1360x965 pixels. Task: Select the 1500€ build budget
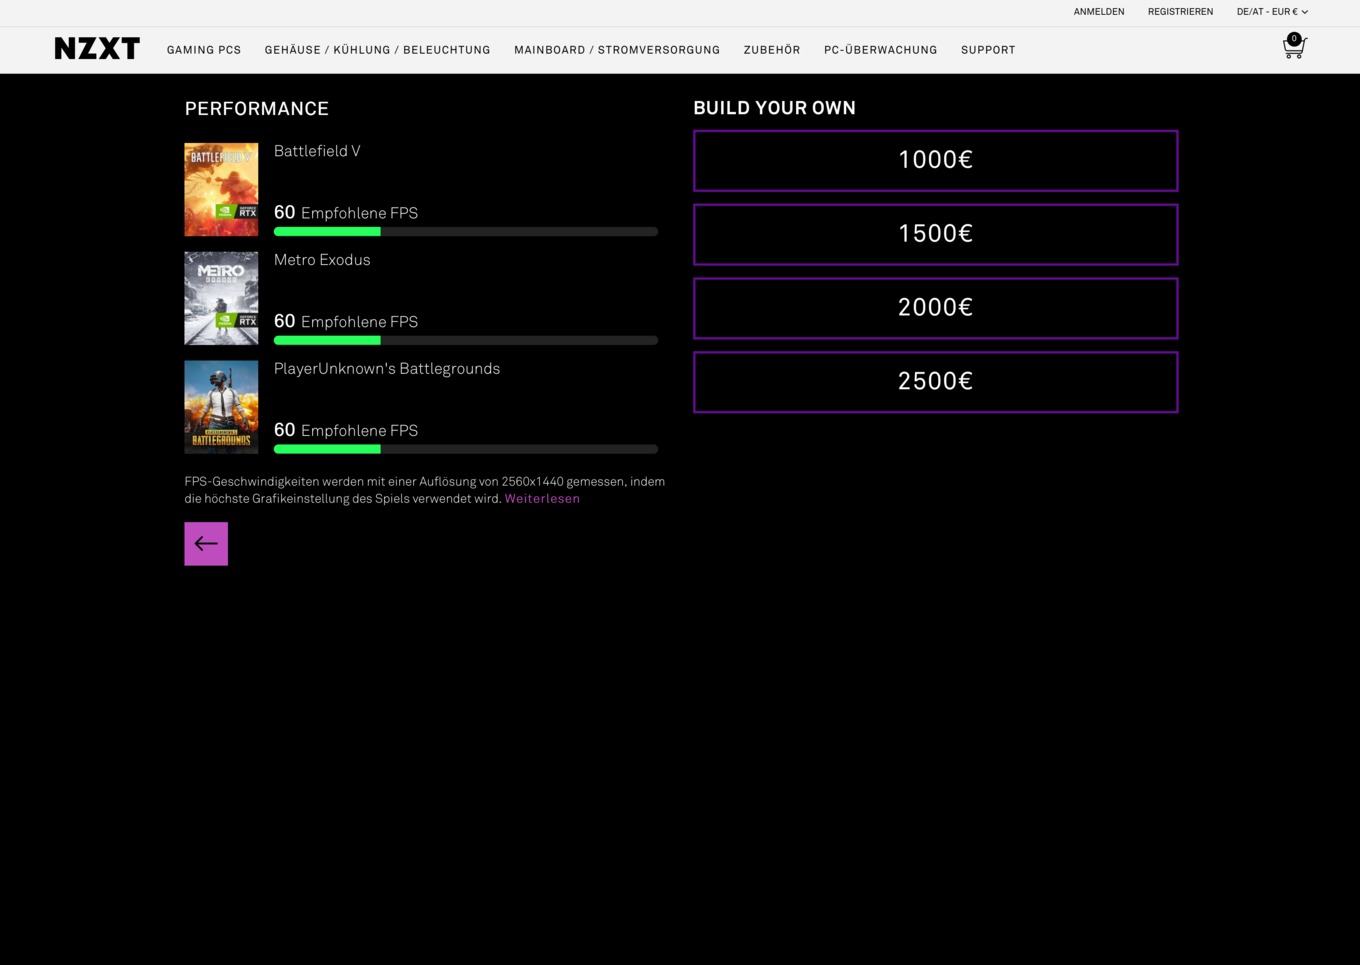point(935,234)
